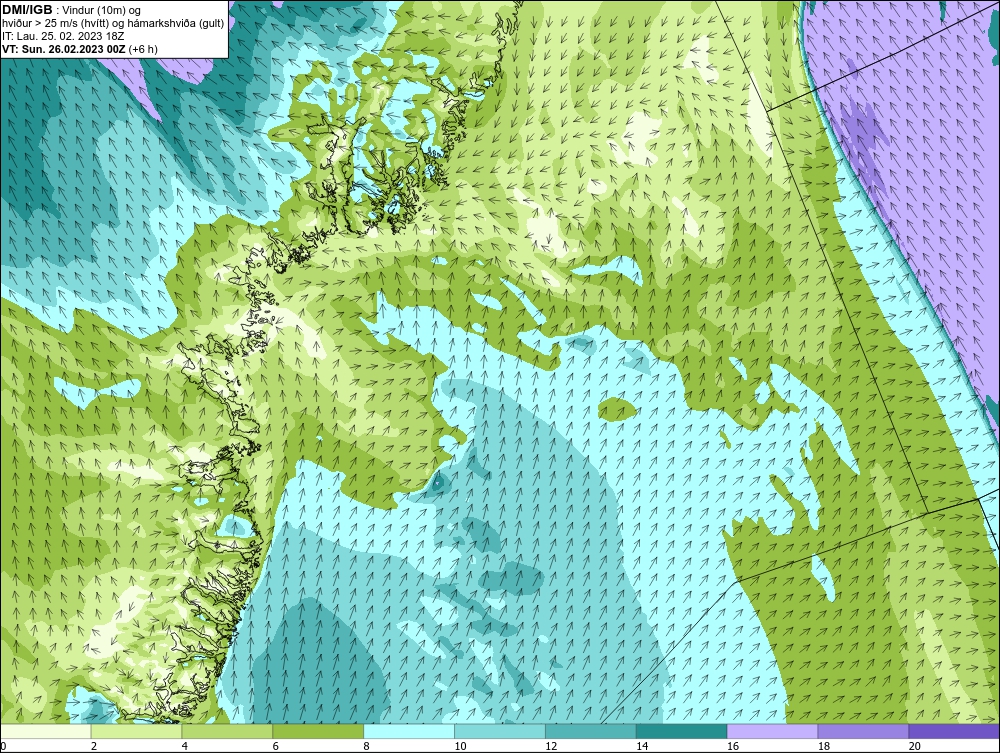1000x753 pixels.
Task: Click the 'Vindur (10m) og' text
Action: (102, 11)
